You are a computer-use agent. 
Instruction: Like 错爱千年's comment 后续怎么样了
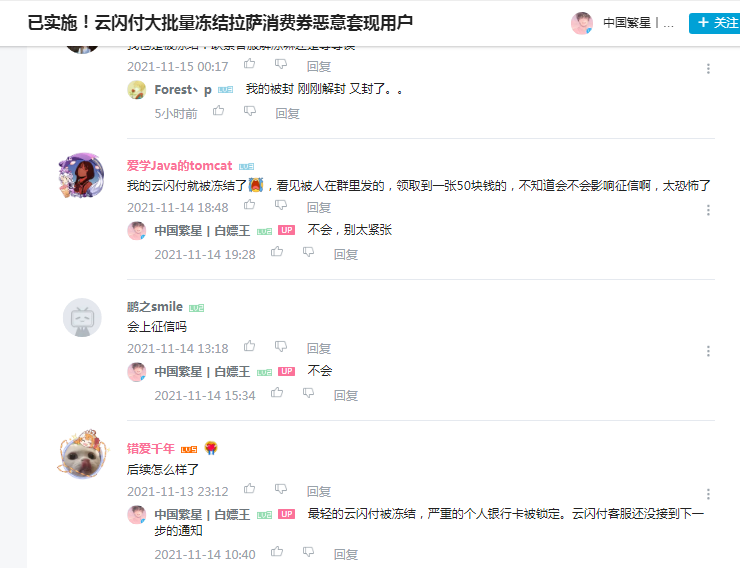pos(250,489)
